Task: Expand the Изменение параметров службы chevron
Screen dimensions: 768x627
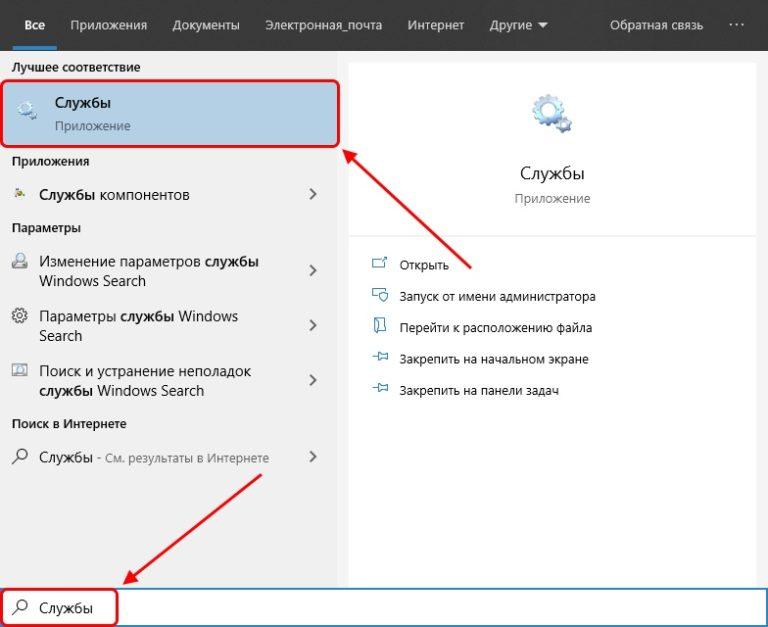Action: tap(313, 271)
